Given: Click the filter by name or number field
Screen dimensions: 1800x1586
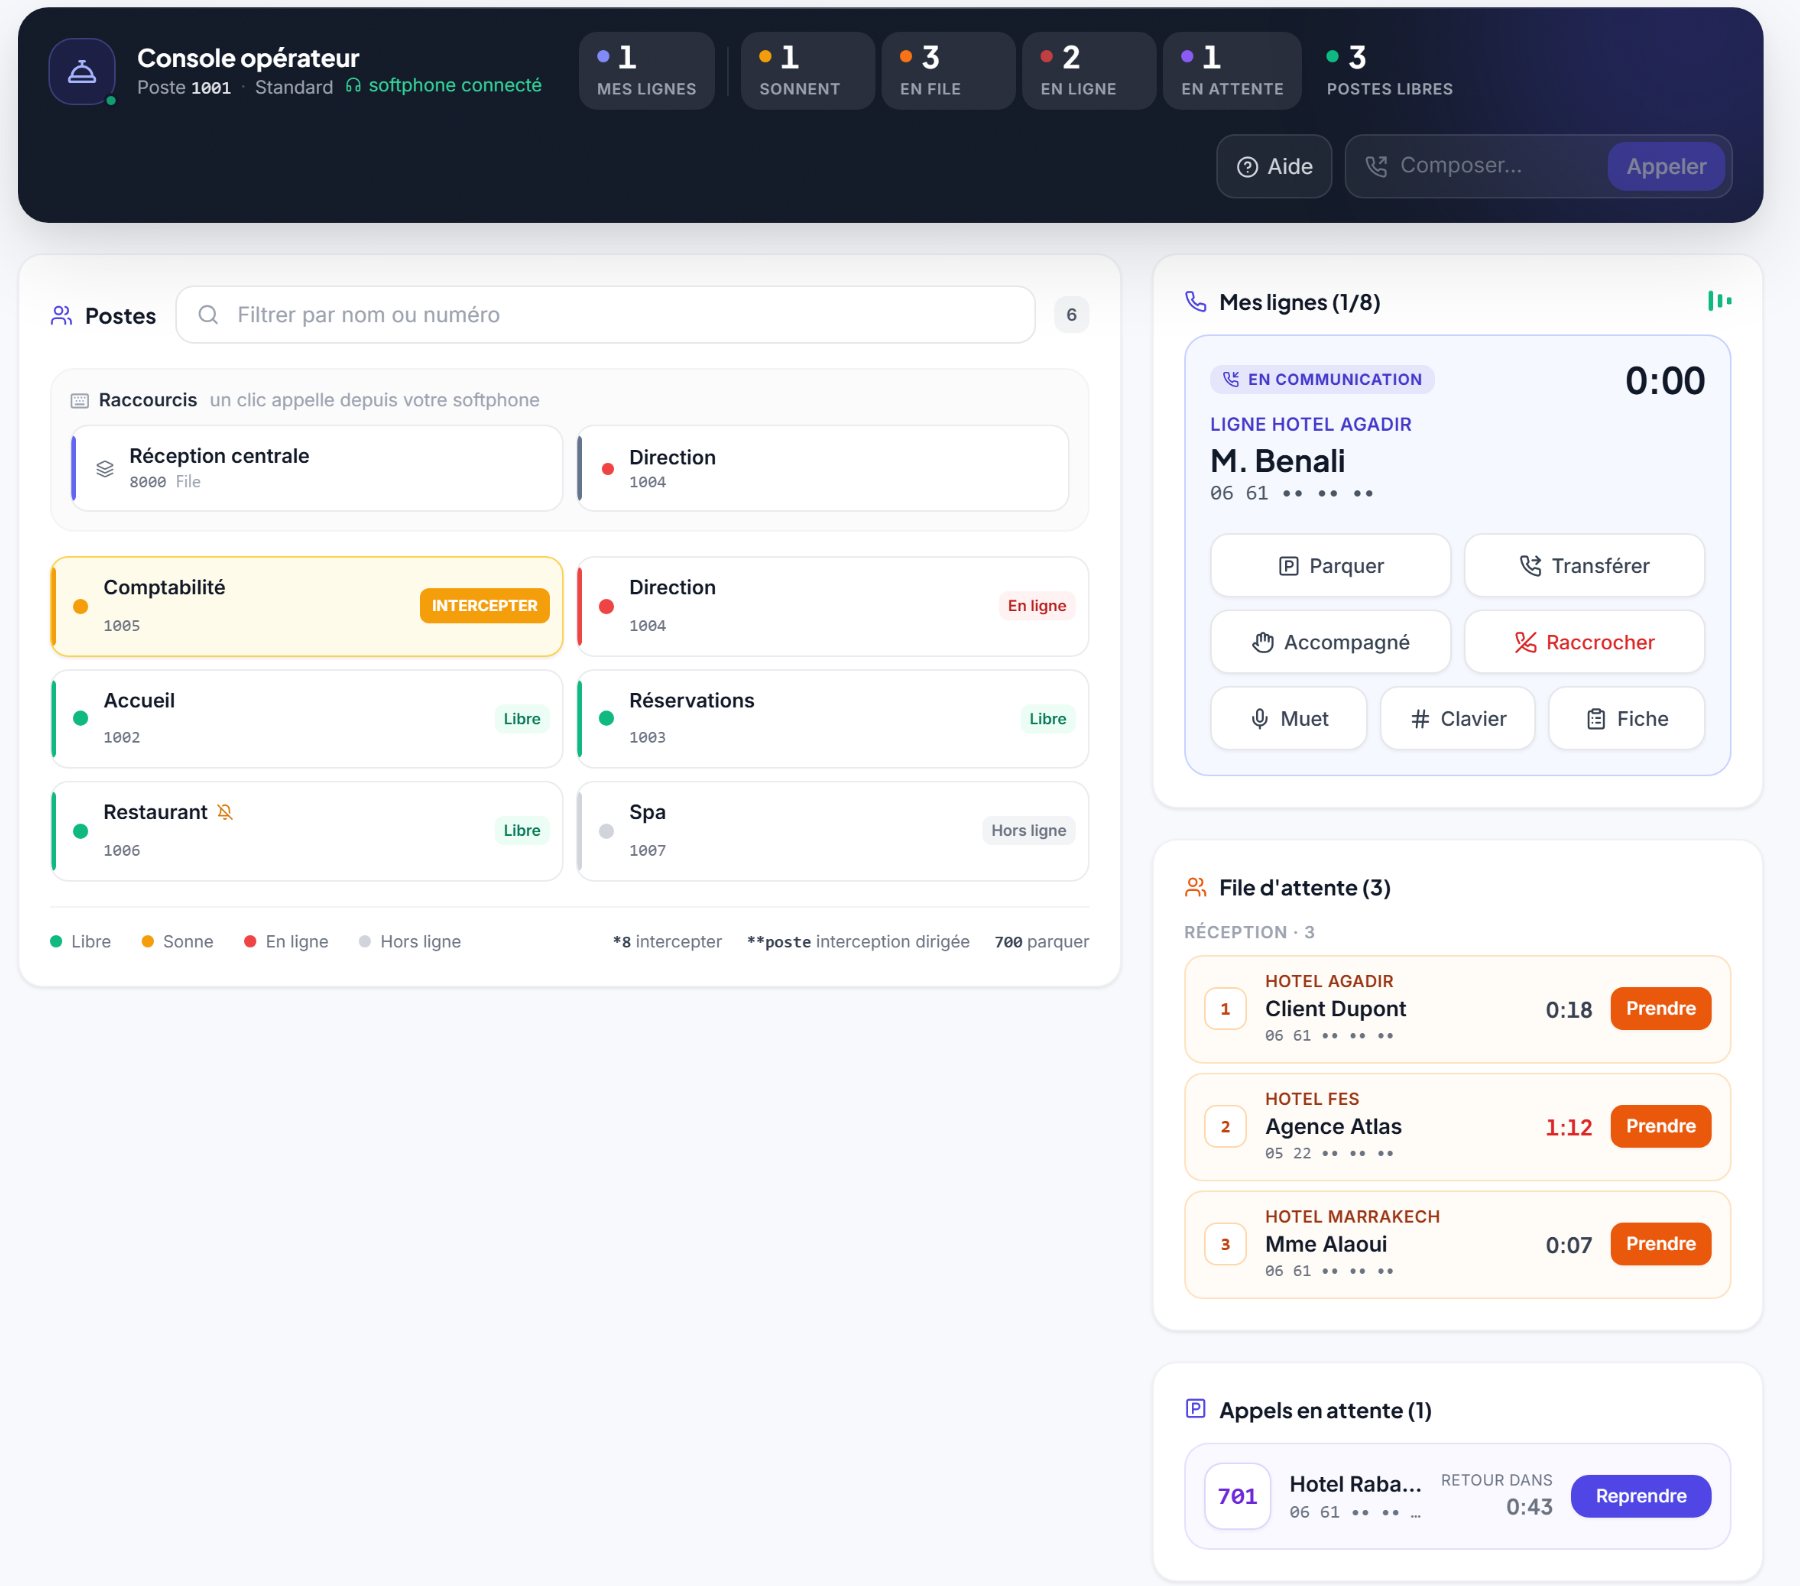Looking at the screenshot, I should pyautogui.click(x=606, y=315).
